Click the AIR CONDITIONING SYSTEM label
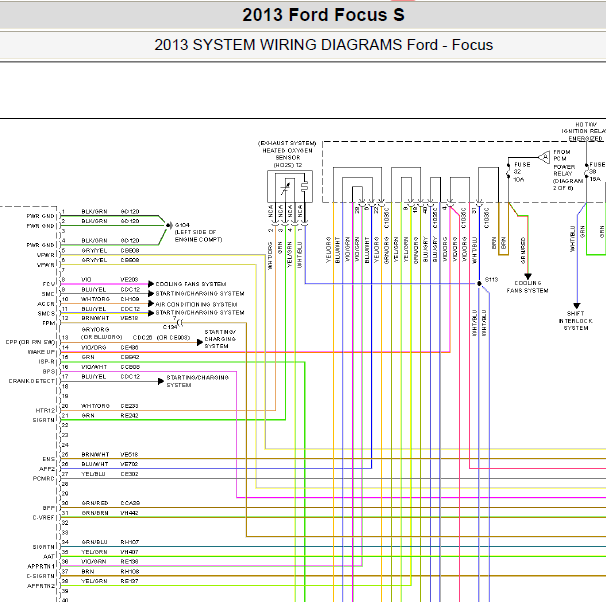 196,304
